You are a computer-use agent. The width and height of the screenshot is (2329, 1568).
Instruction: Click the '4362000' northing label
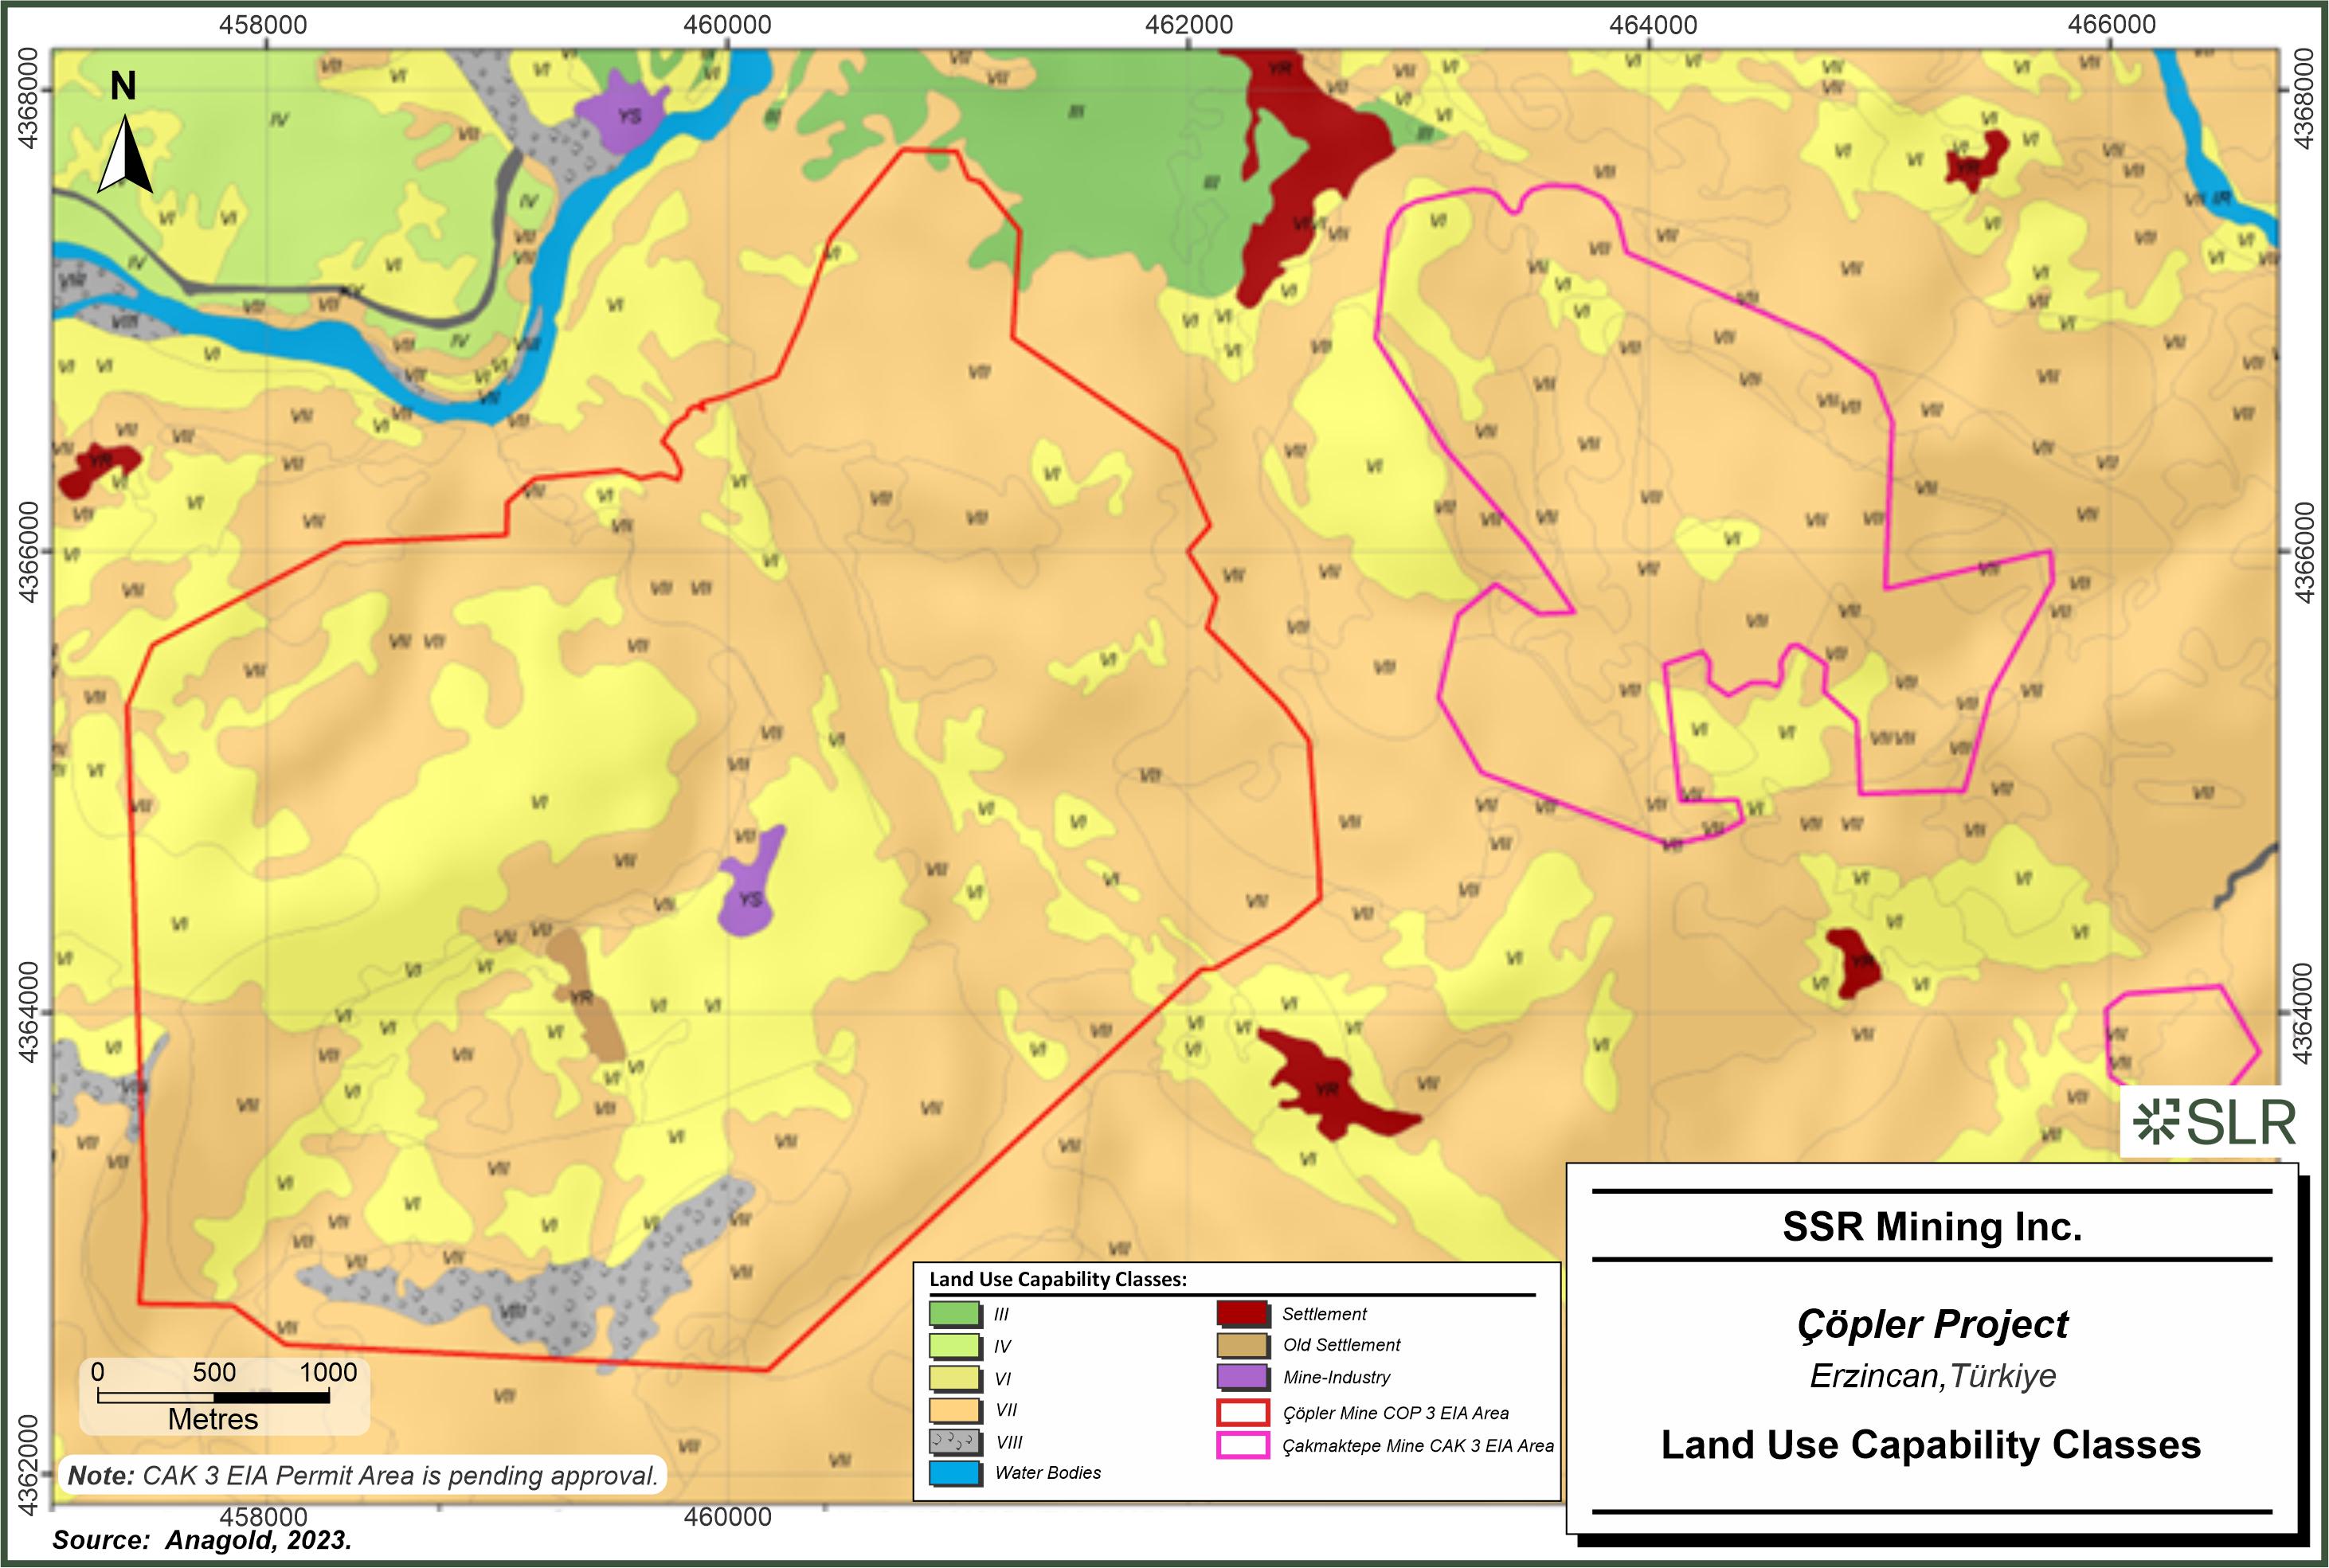28,1463
